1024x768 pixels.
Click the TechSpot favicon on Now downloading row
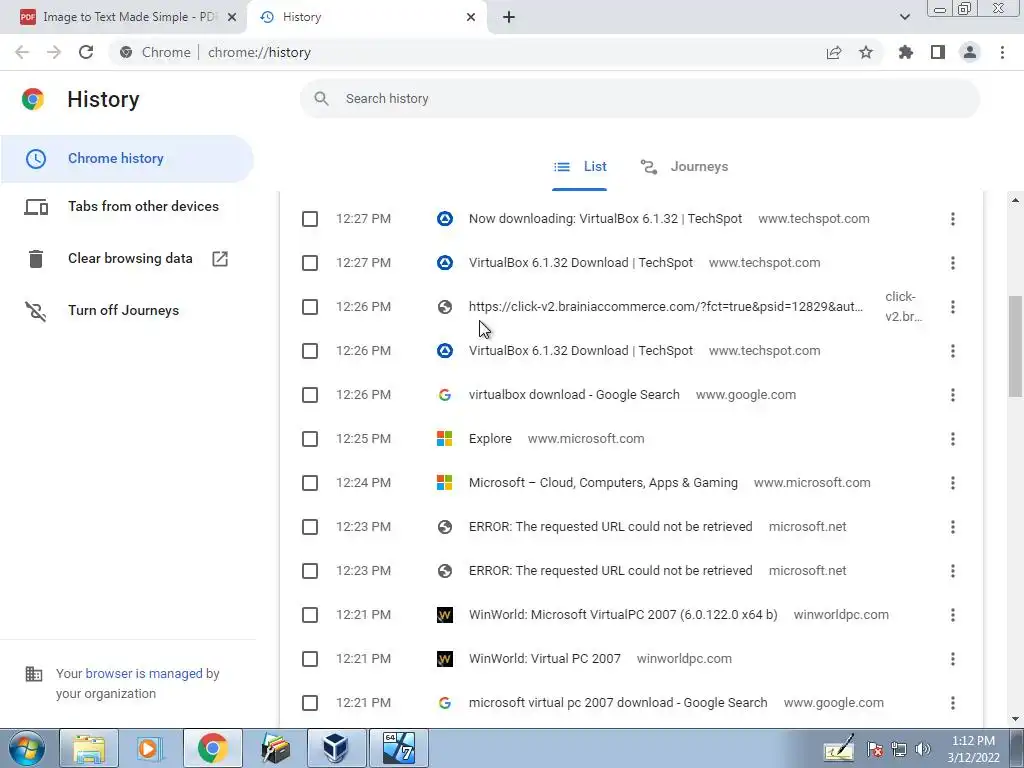[445, 219]
